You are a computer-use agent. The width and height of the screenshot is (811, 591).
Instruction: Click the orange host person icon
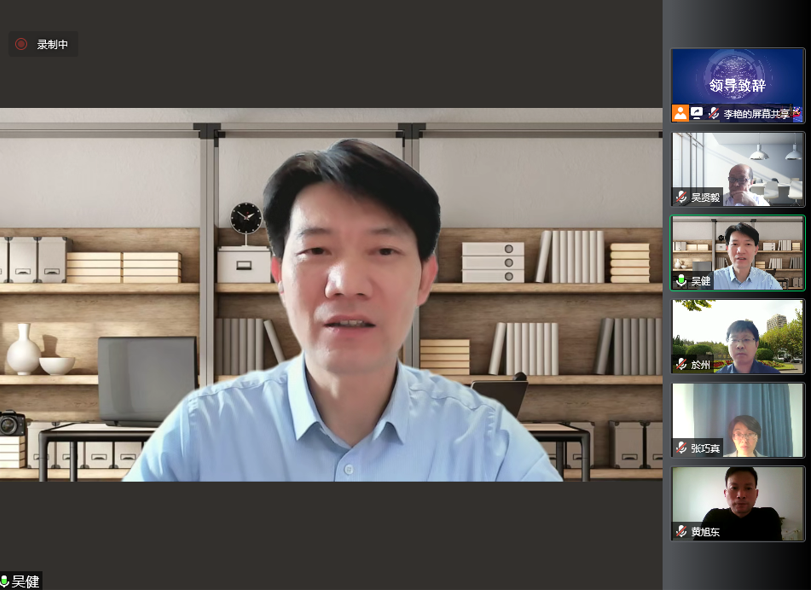(x=681, y=113)
